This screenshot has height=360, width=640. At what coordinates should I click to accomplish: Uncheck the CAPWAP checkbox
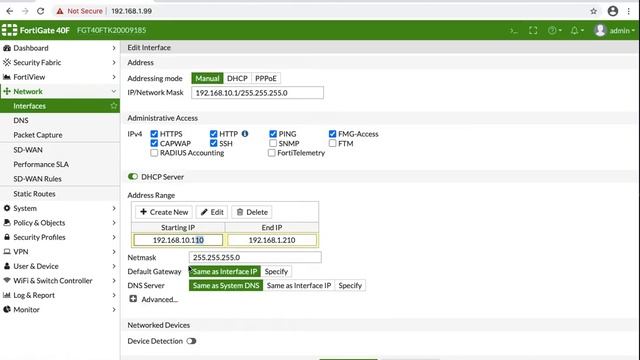154,143
